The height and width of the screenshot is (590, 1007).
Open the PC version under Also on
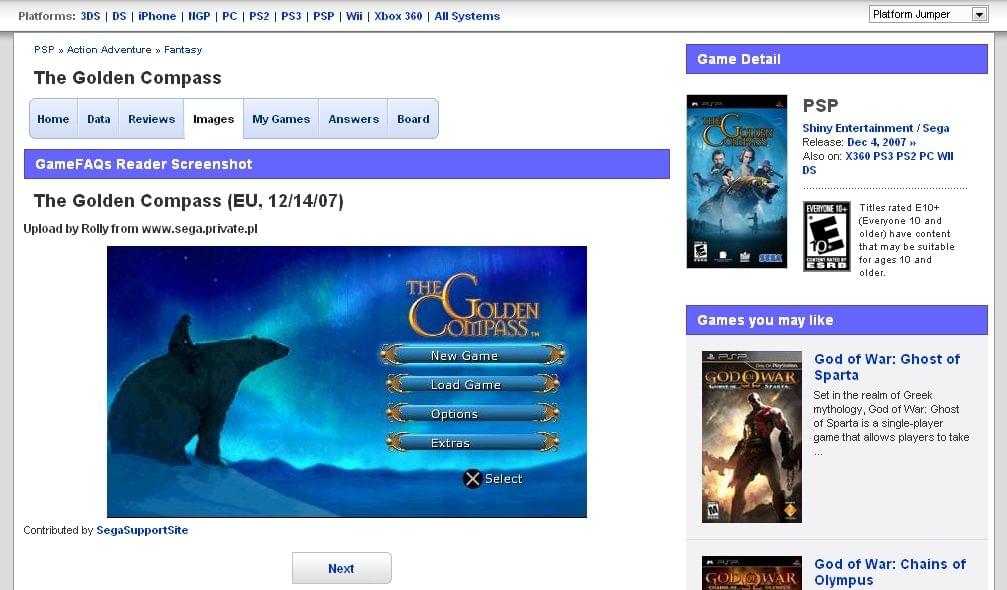(x=925, y=156)
